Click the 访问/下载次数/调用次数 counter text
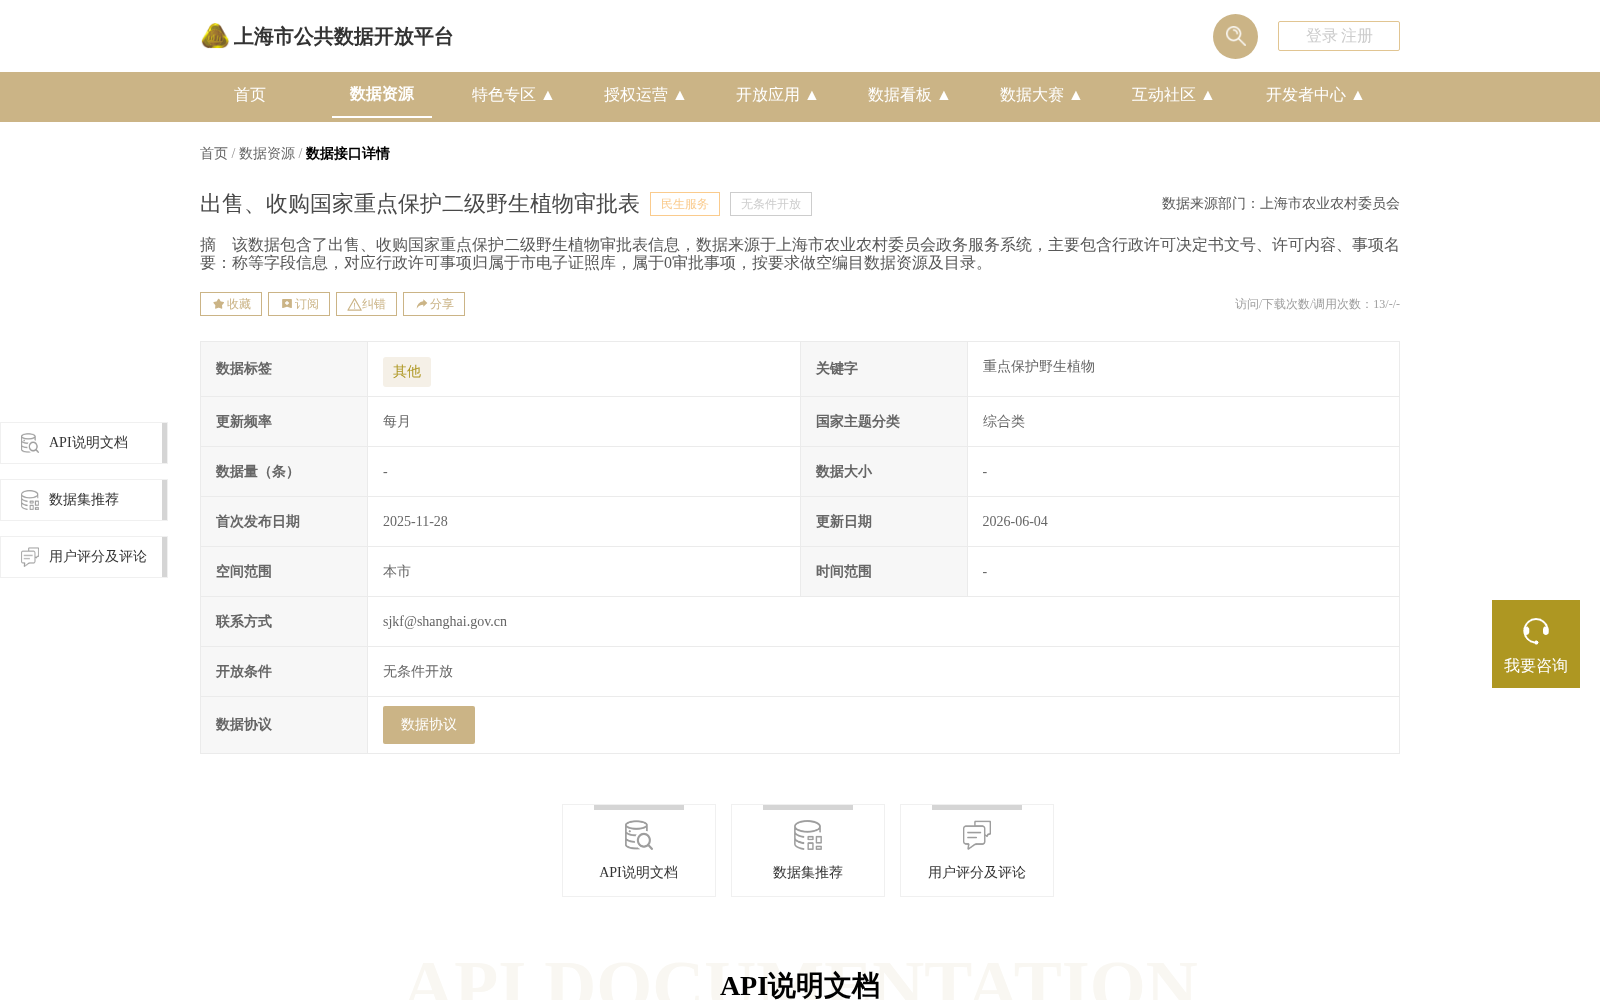The width and height of the screenshot is (1600, 1000). [1317, 304]
